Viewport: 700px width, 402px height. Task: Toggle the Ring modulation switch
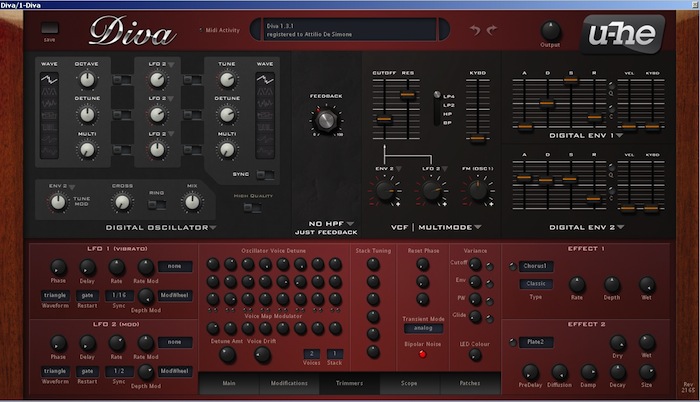[157, 205]
